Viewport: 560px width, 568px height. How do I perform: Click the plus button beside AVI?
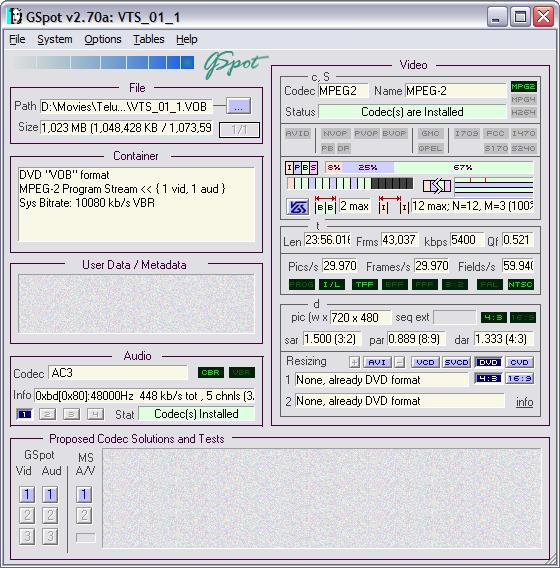pos(355,362)
